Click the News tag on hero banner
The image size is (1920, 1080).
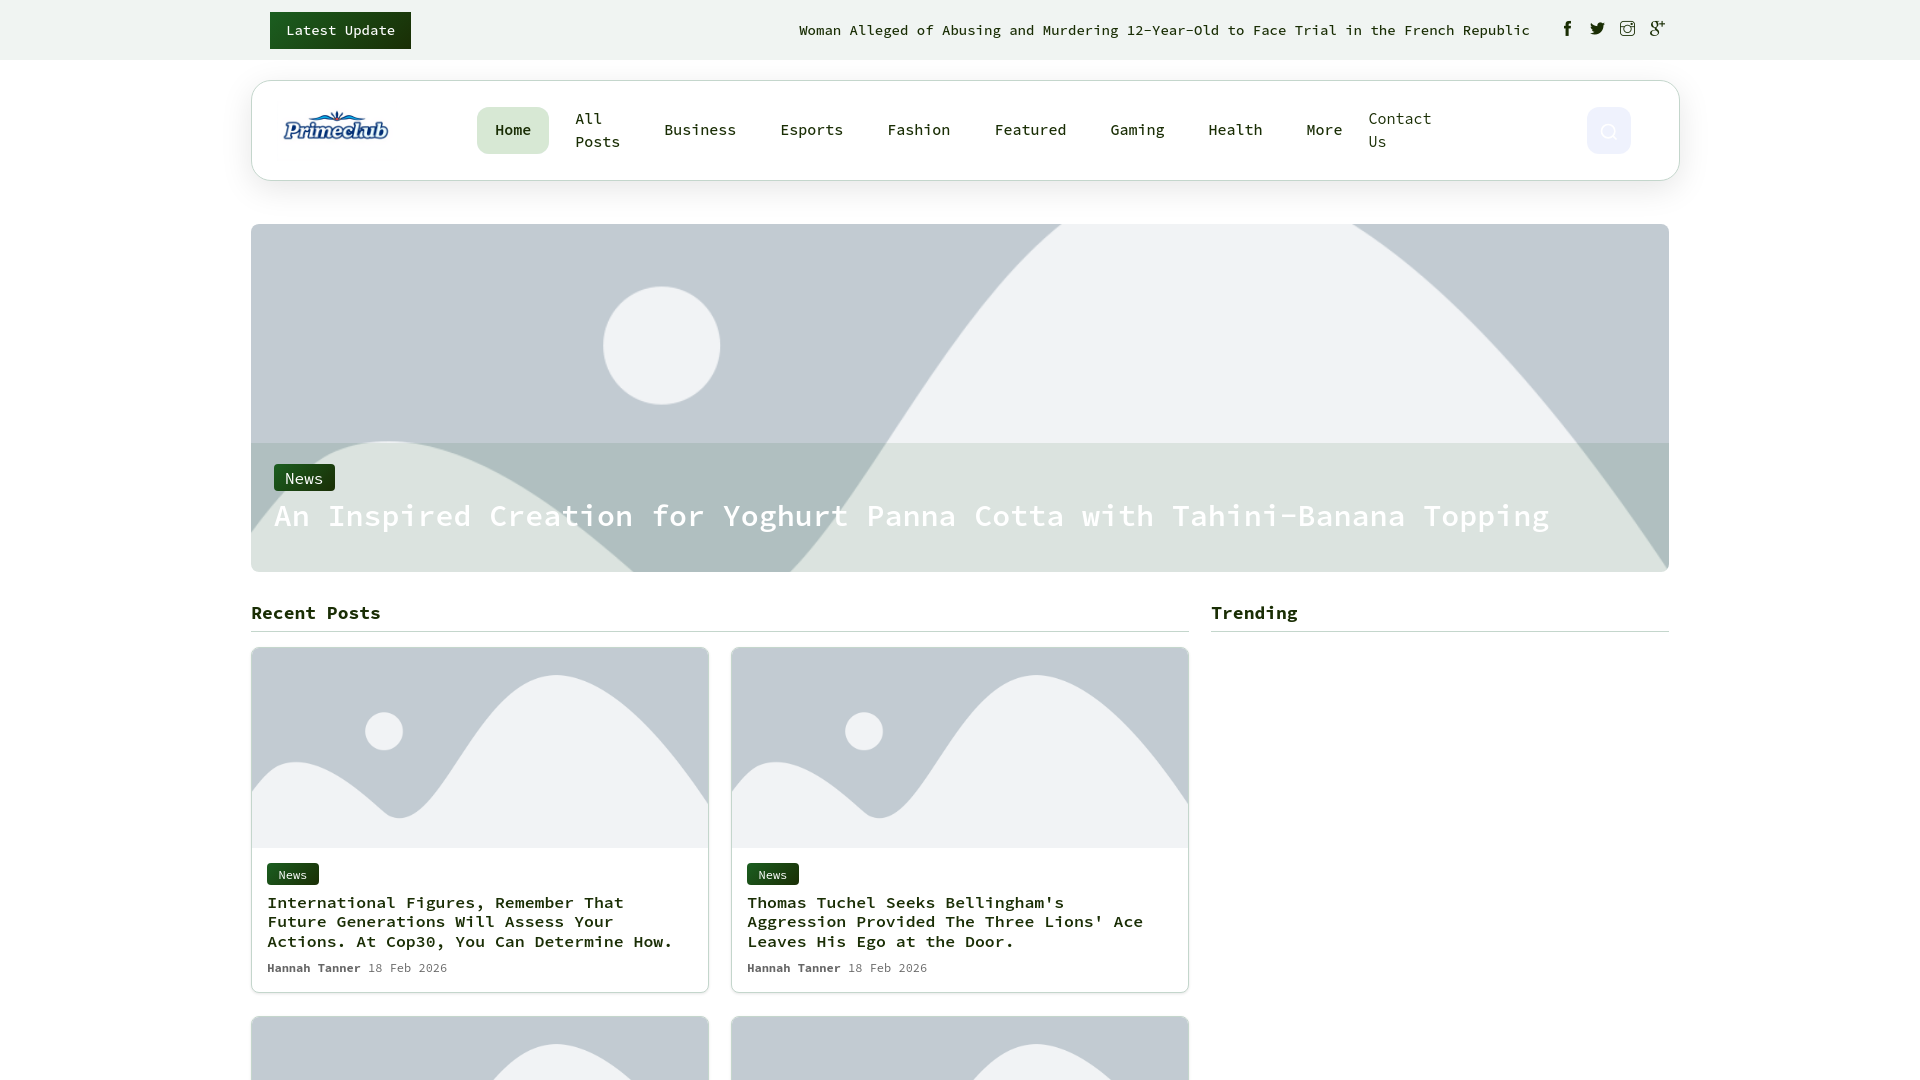tap(304, 478)
